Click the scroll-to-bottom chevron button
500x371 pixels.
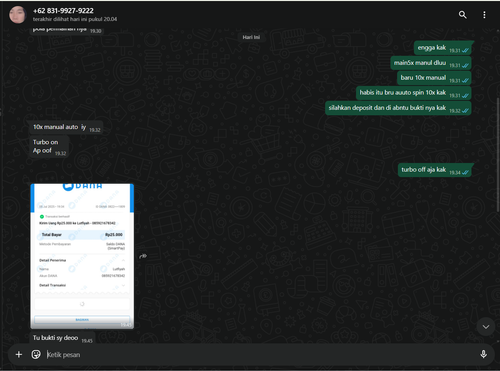pyautogui.click(x=486, y=327)
